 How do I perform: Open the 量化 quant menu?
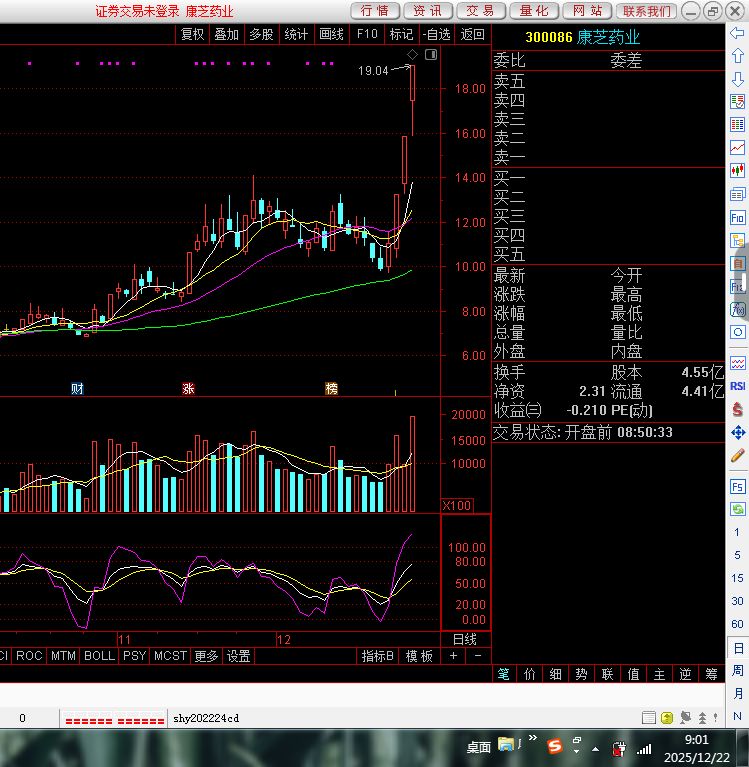pos(534,11)
